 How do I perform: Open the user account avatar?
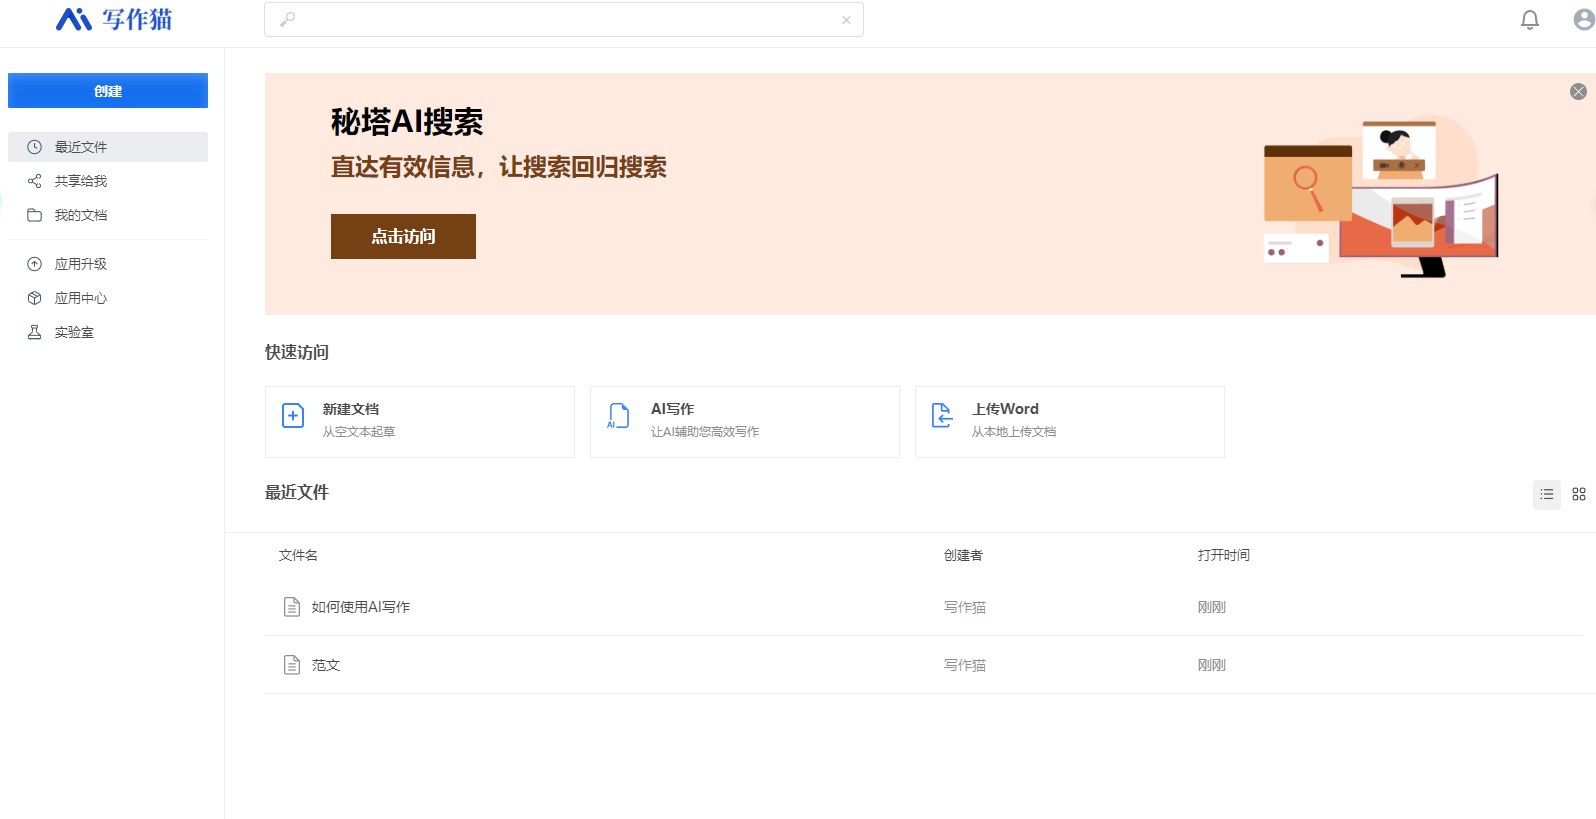pos(1584,19)
